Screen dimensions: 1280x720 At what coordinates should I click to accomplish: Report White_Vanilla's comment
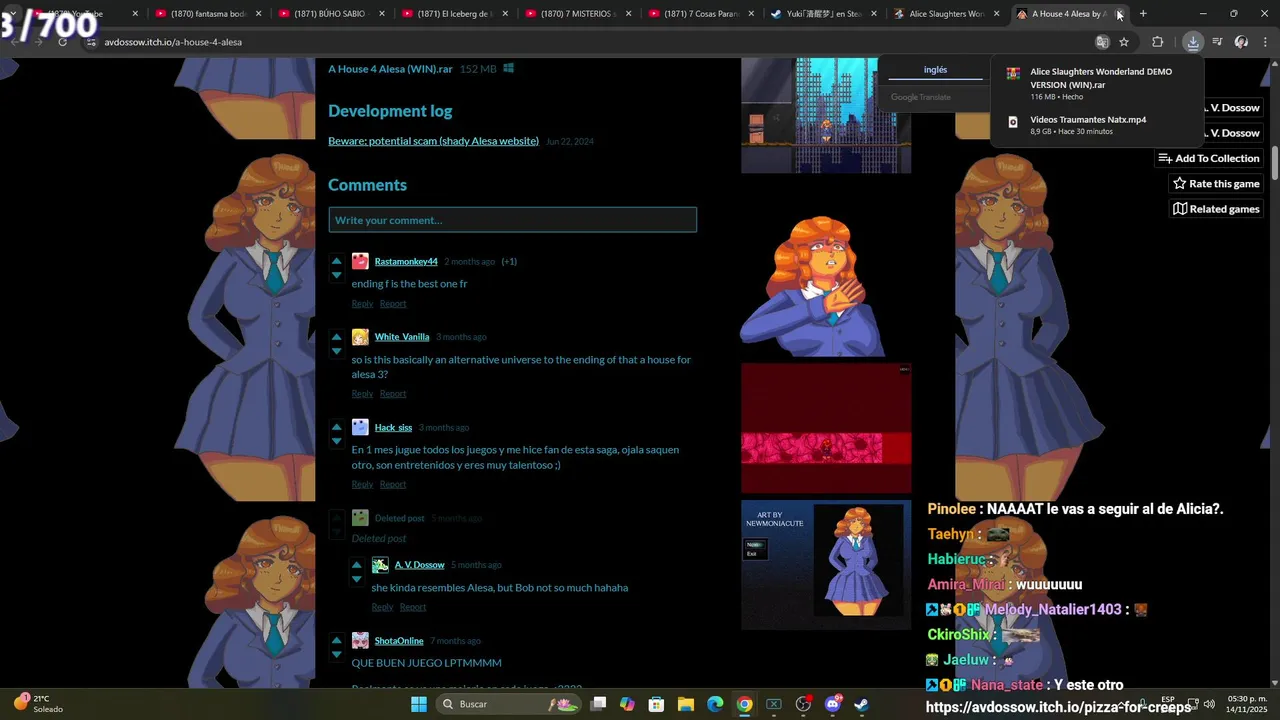pos(393,394)
